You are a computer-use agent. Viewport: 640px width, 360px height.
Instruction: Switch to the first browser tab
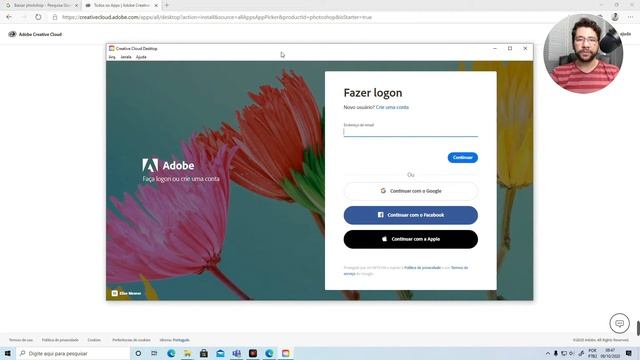pyautogui.click(x=41, y=5)
